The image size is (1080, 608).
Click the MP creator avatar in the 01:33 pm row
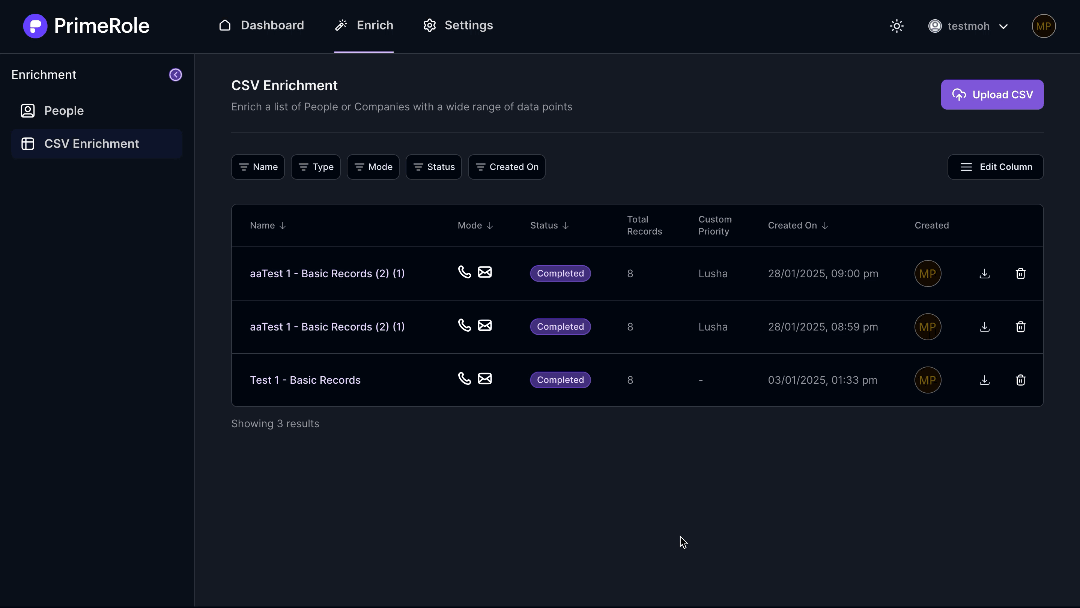(928, 380)
